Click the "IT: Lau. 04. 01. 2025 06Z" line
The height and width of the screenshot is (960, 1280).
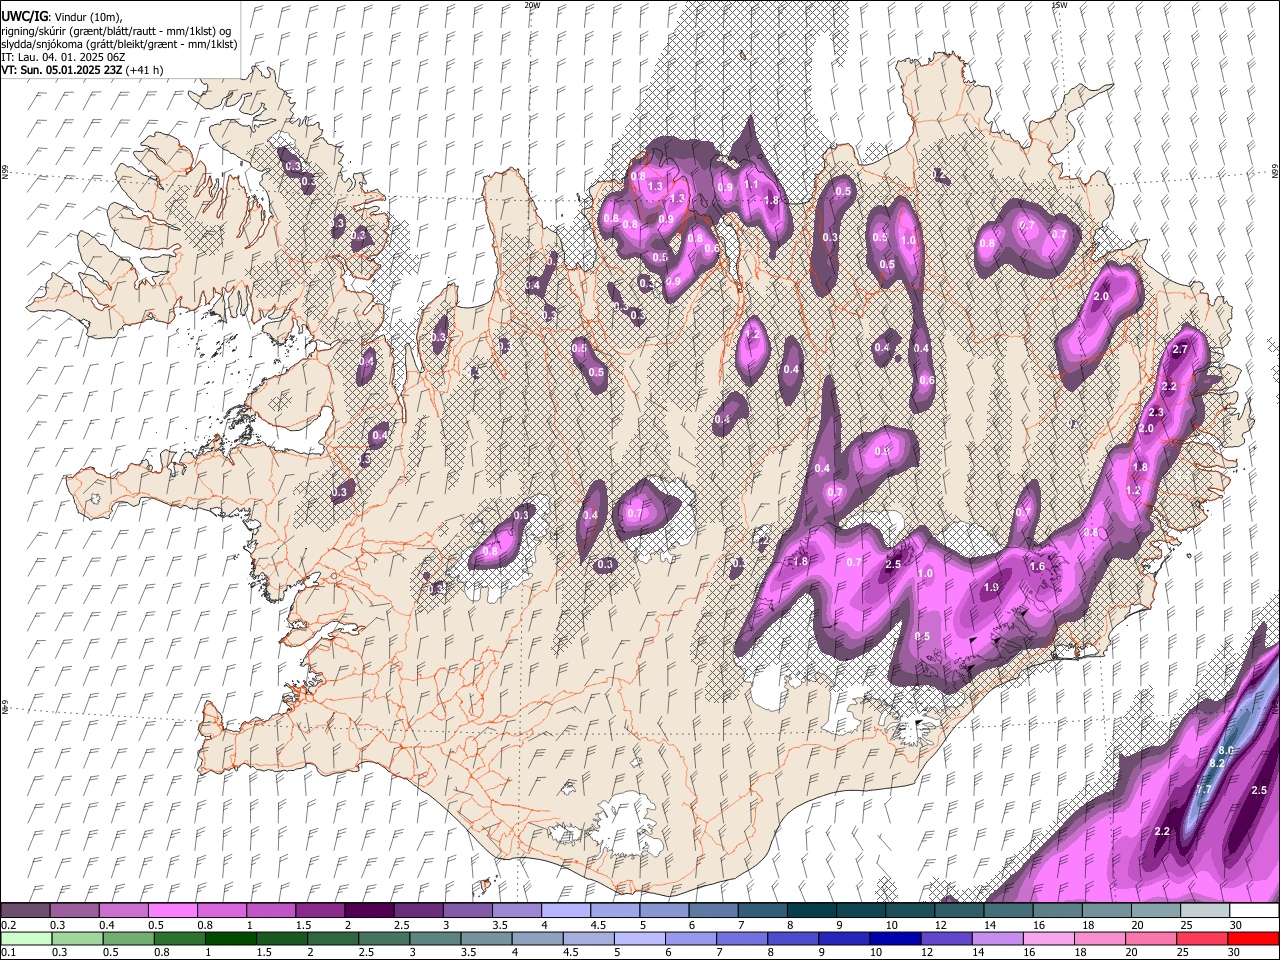pyautogui.click(x=63, y=57)
